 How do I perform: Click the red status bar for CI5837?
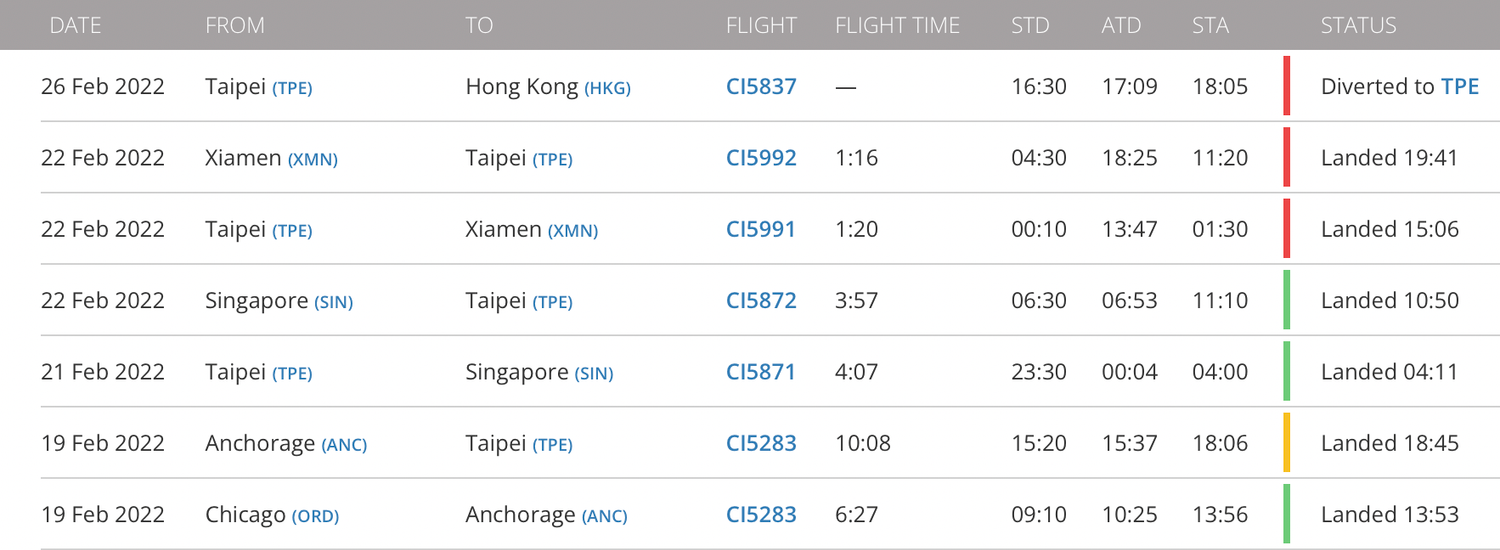1287,86
